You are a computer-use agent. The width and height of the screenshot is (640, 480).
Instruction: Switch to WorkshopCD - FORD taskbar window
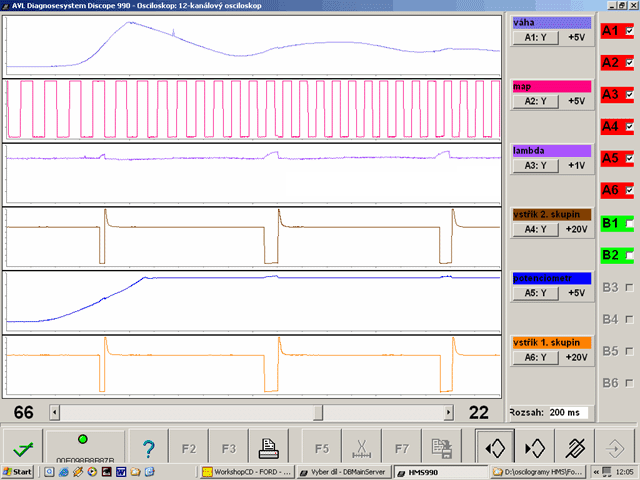click(x=247, y=472)
